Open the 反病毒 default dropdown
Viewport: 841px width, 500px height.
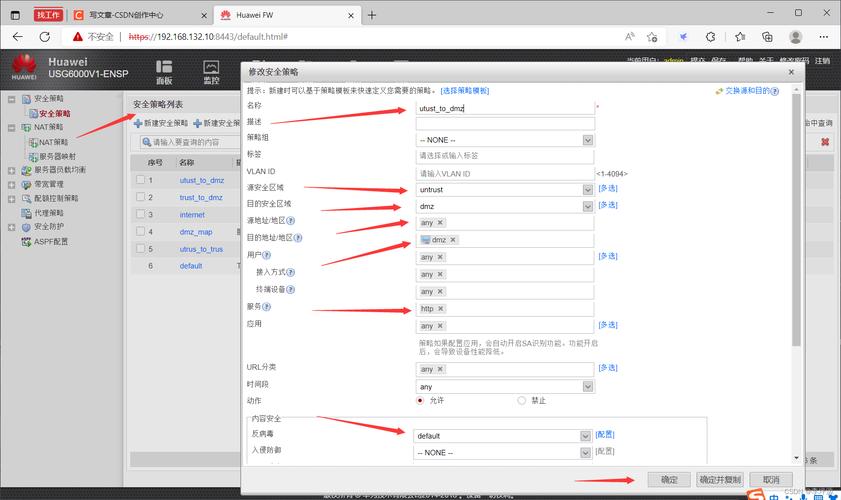pyautogui.click(x=585, y=436)
